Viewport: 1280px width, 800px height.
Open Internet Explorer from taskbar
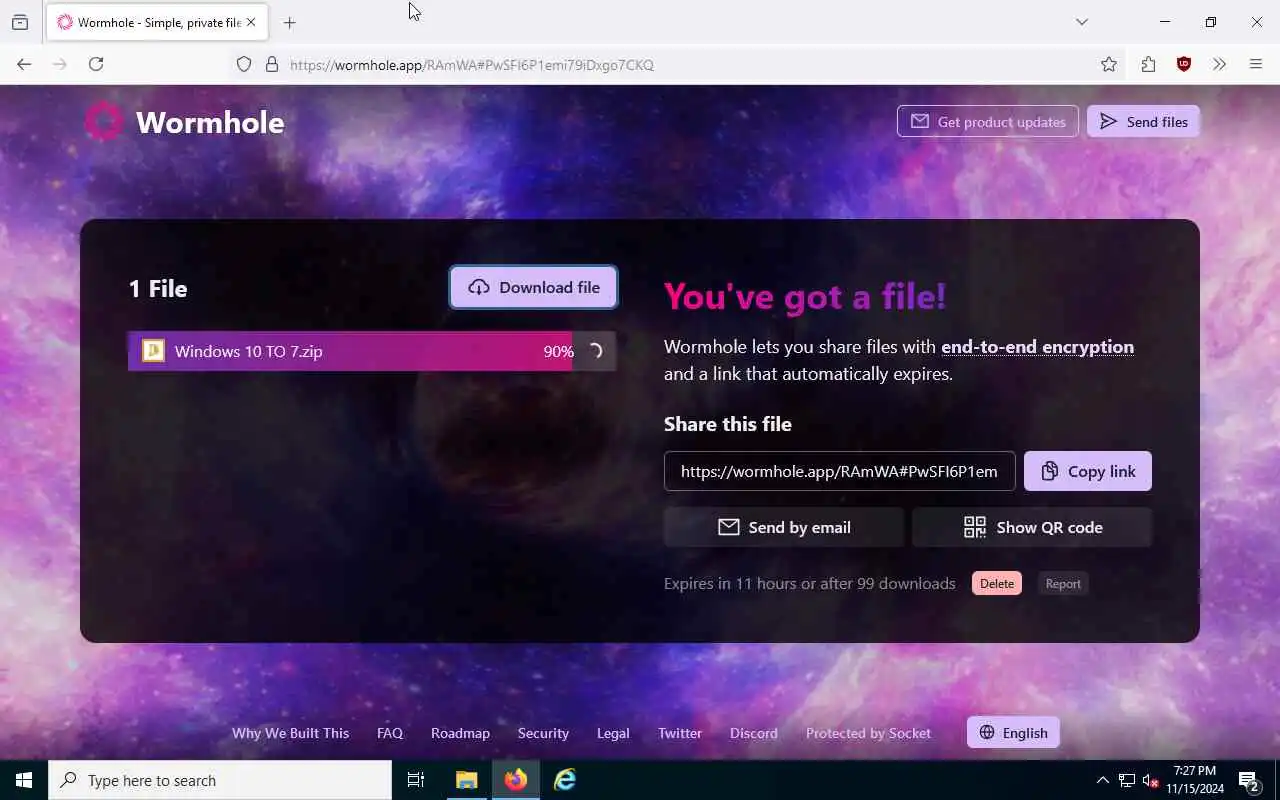pyautogui.click(x=565, y=780)
